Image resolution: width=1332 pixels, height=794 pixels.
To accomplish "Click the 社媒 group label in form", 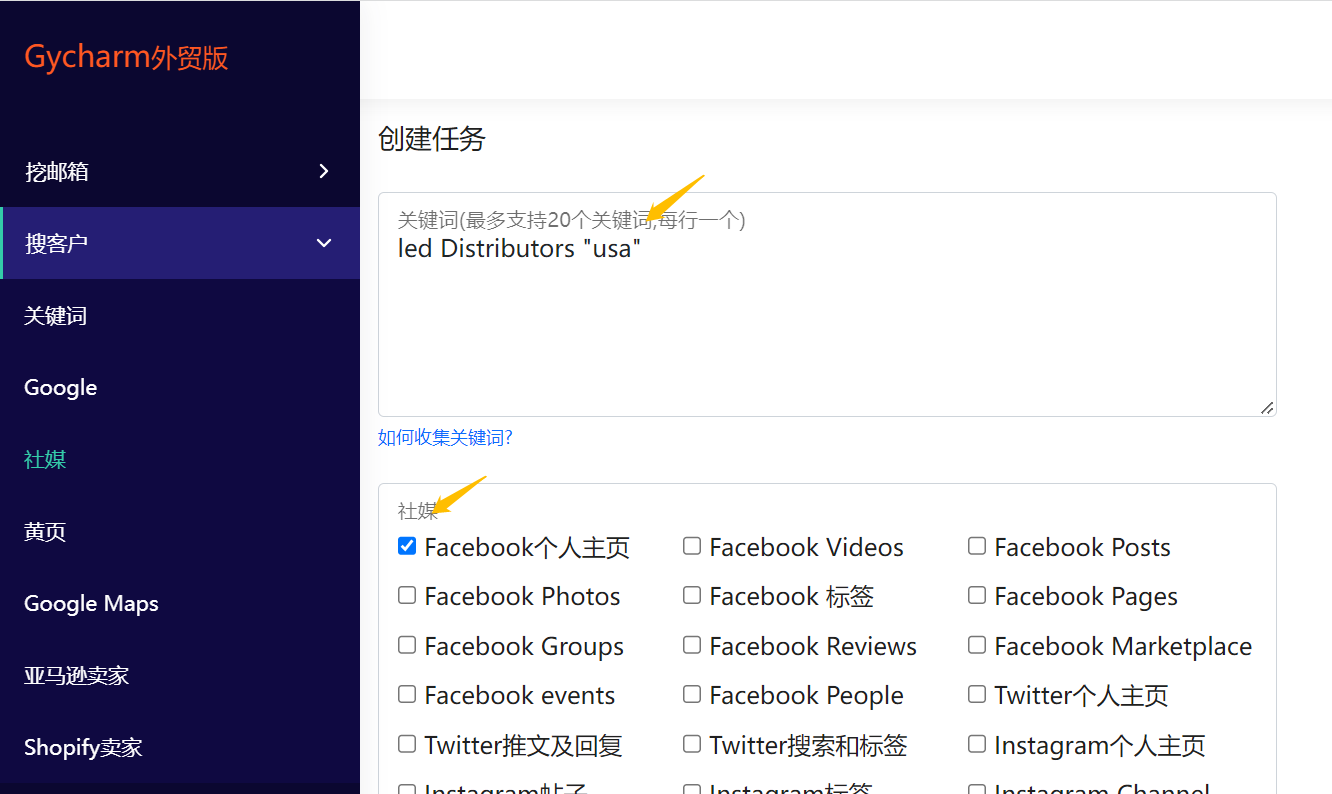I will tap(418, 511).
